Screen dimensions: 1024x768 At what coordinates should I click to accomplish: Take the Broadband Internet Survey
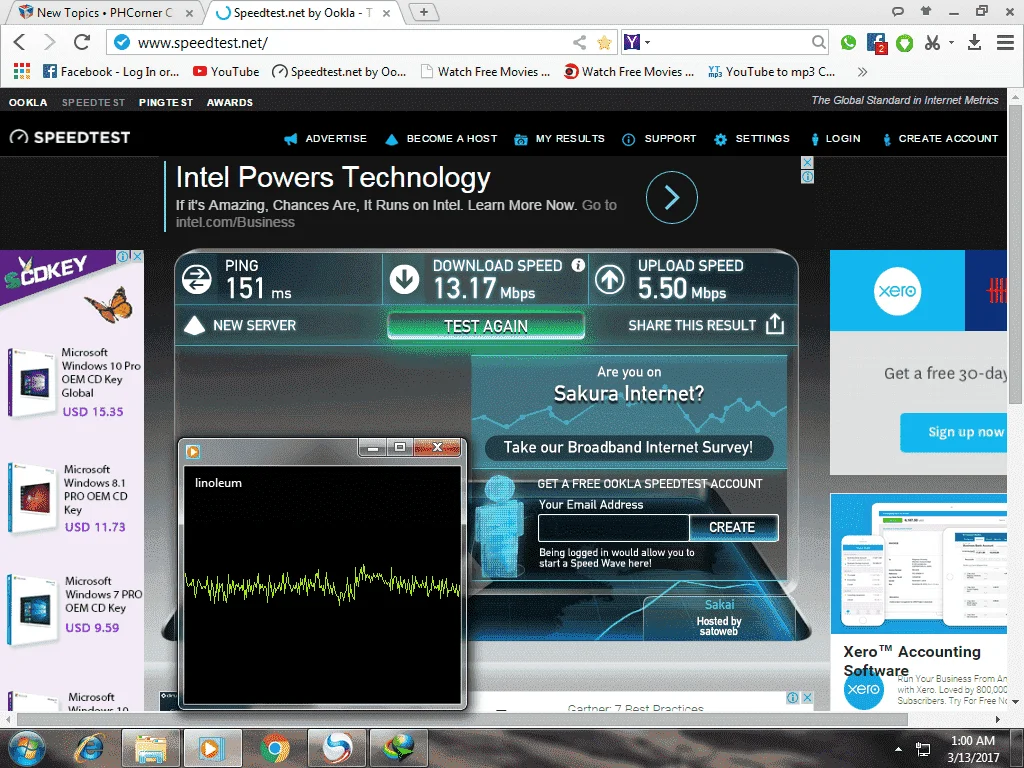pyautogui.click(x=628, y=447)
